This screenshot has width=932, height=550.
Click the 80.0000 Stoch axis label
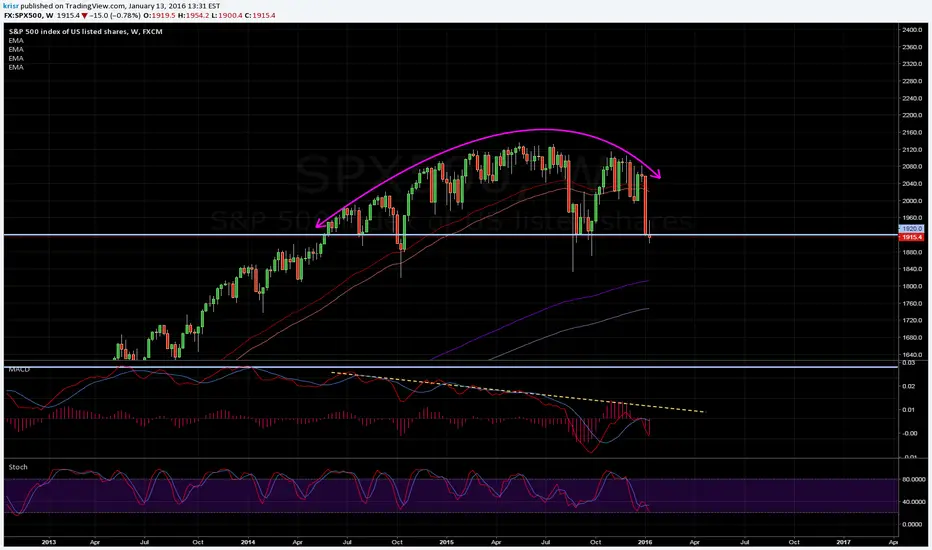914,479
